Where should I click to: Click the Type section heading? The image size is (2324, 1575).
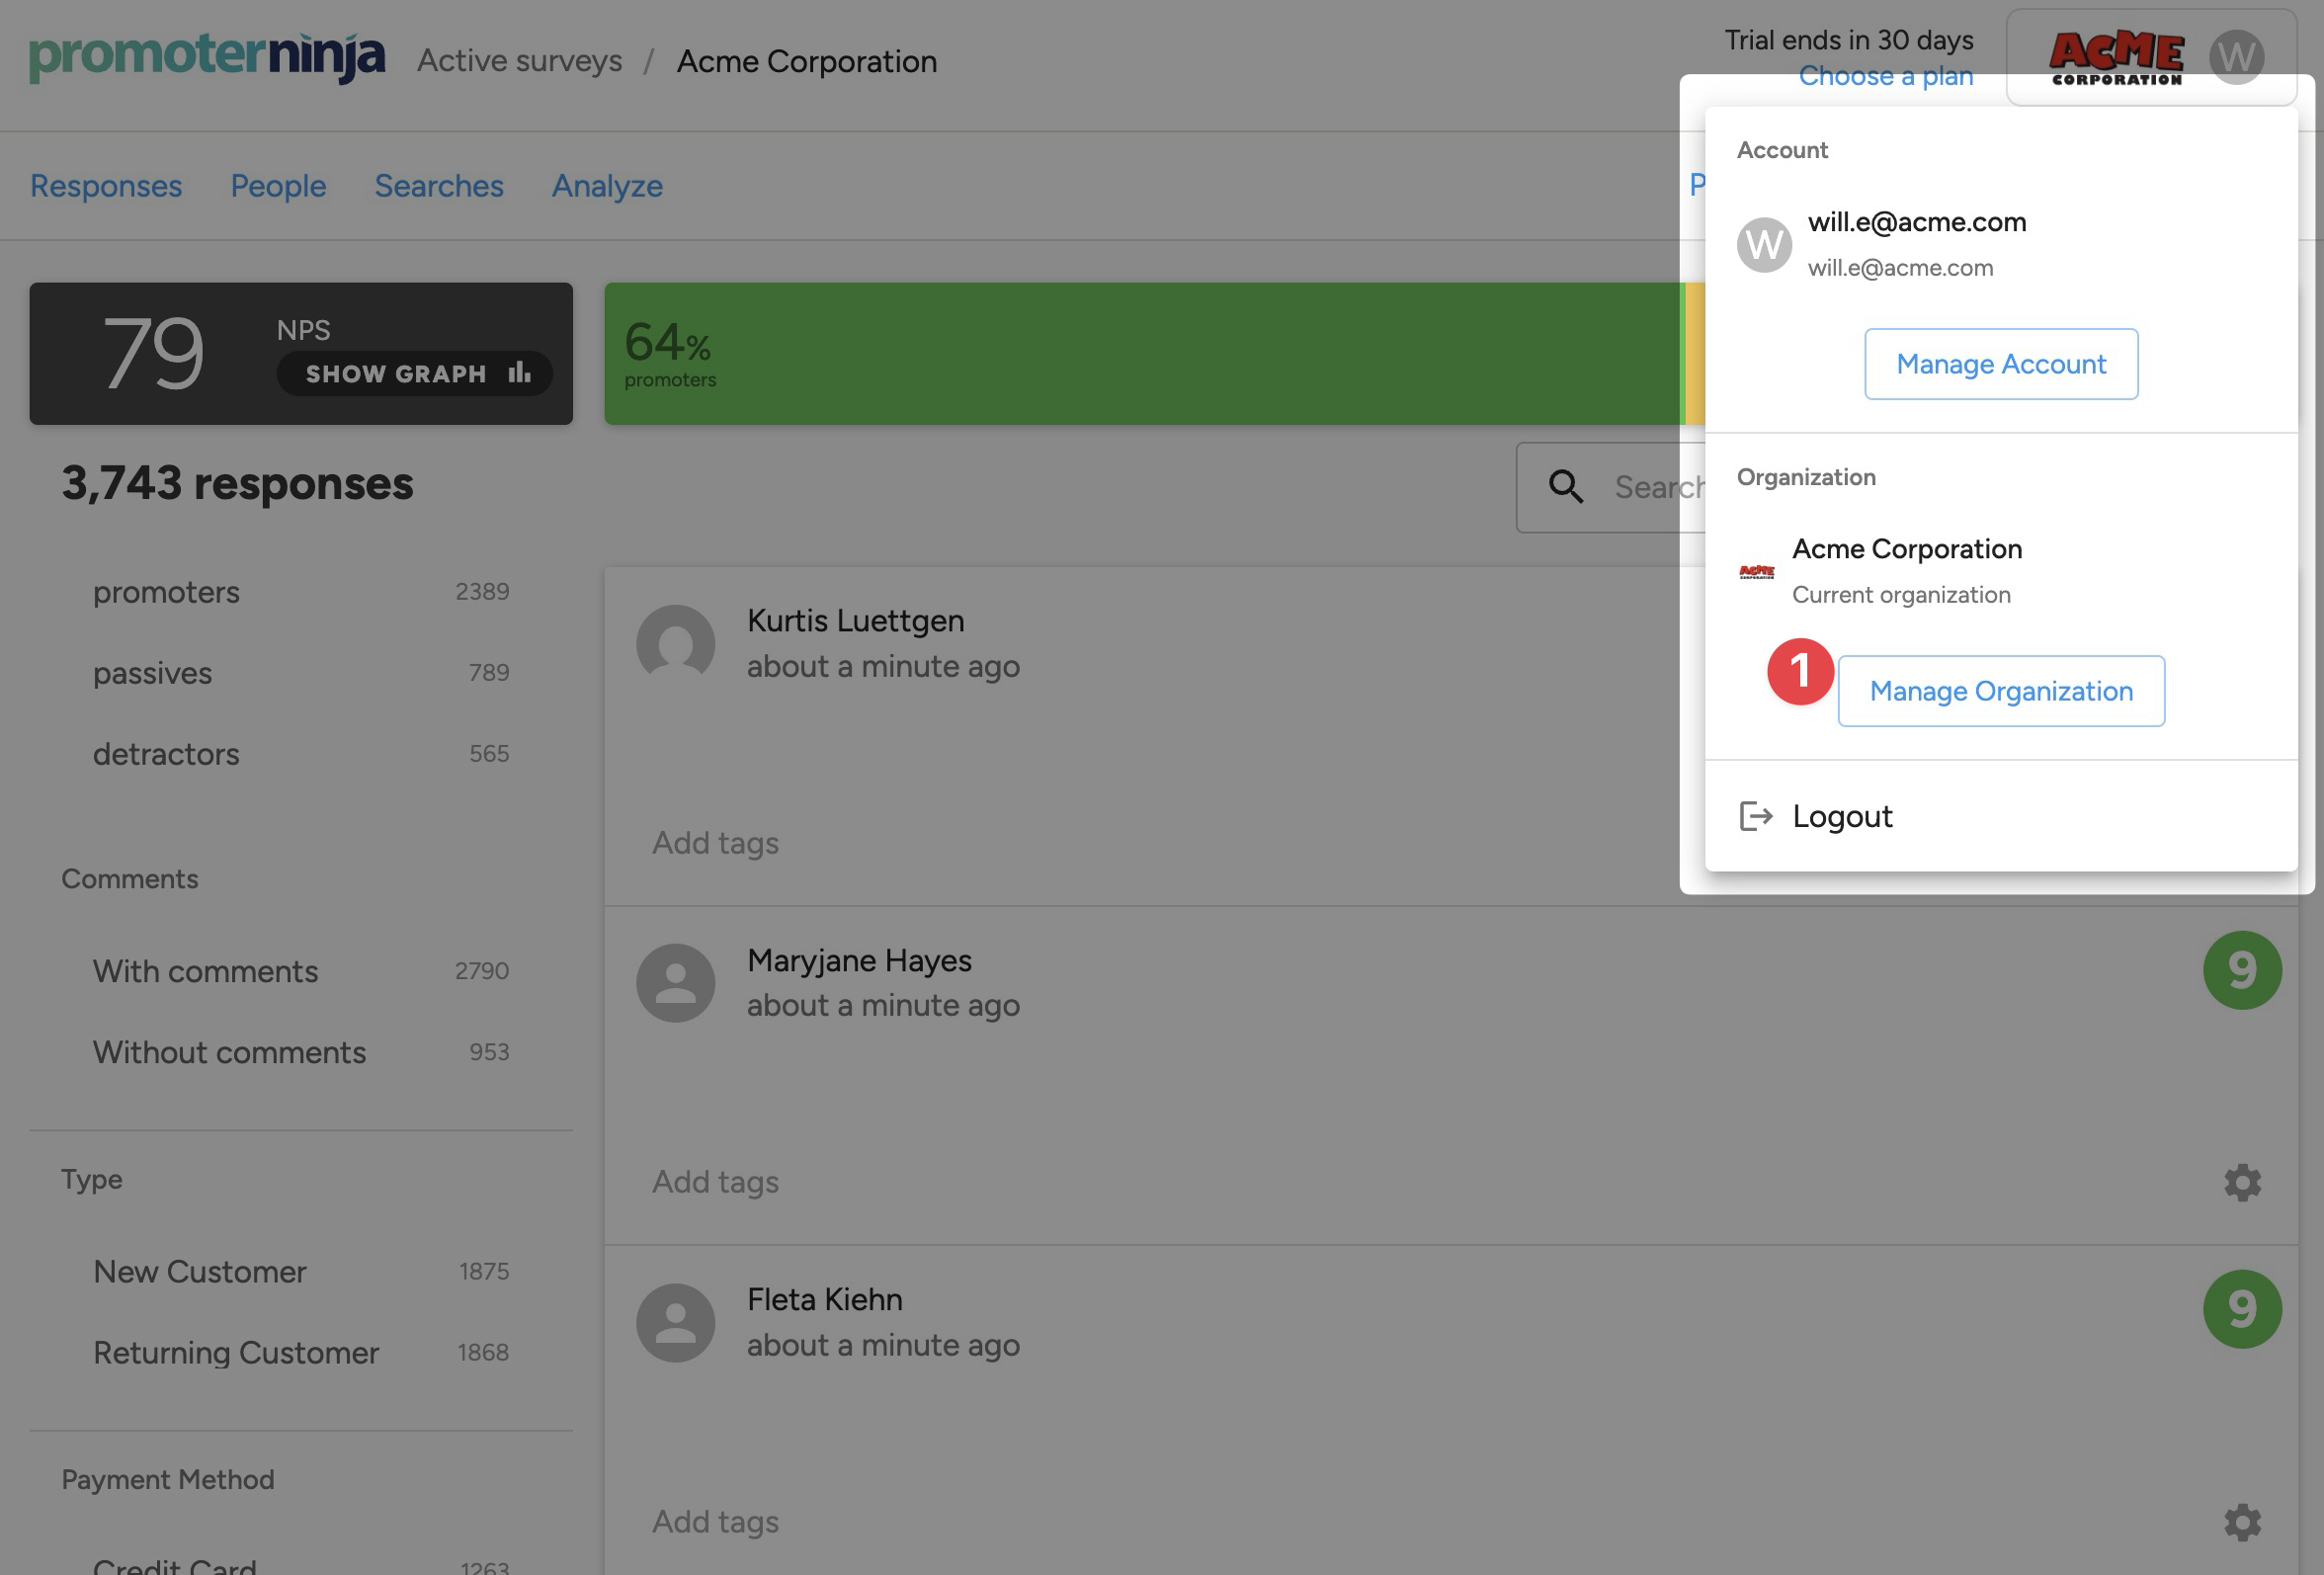point(92,1180)
